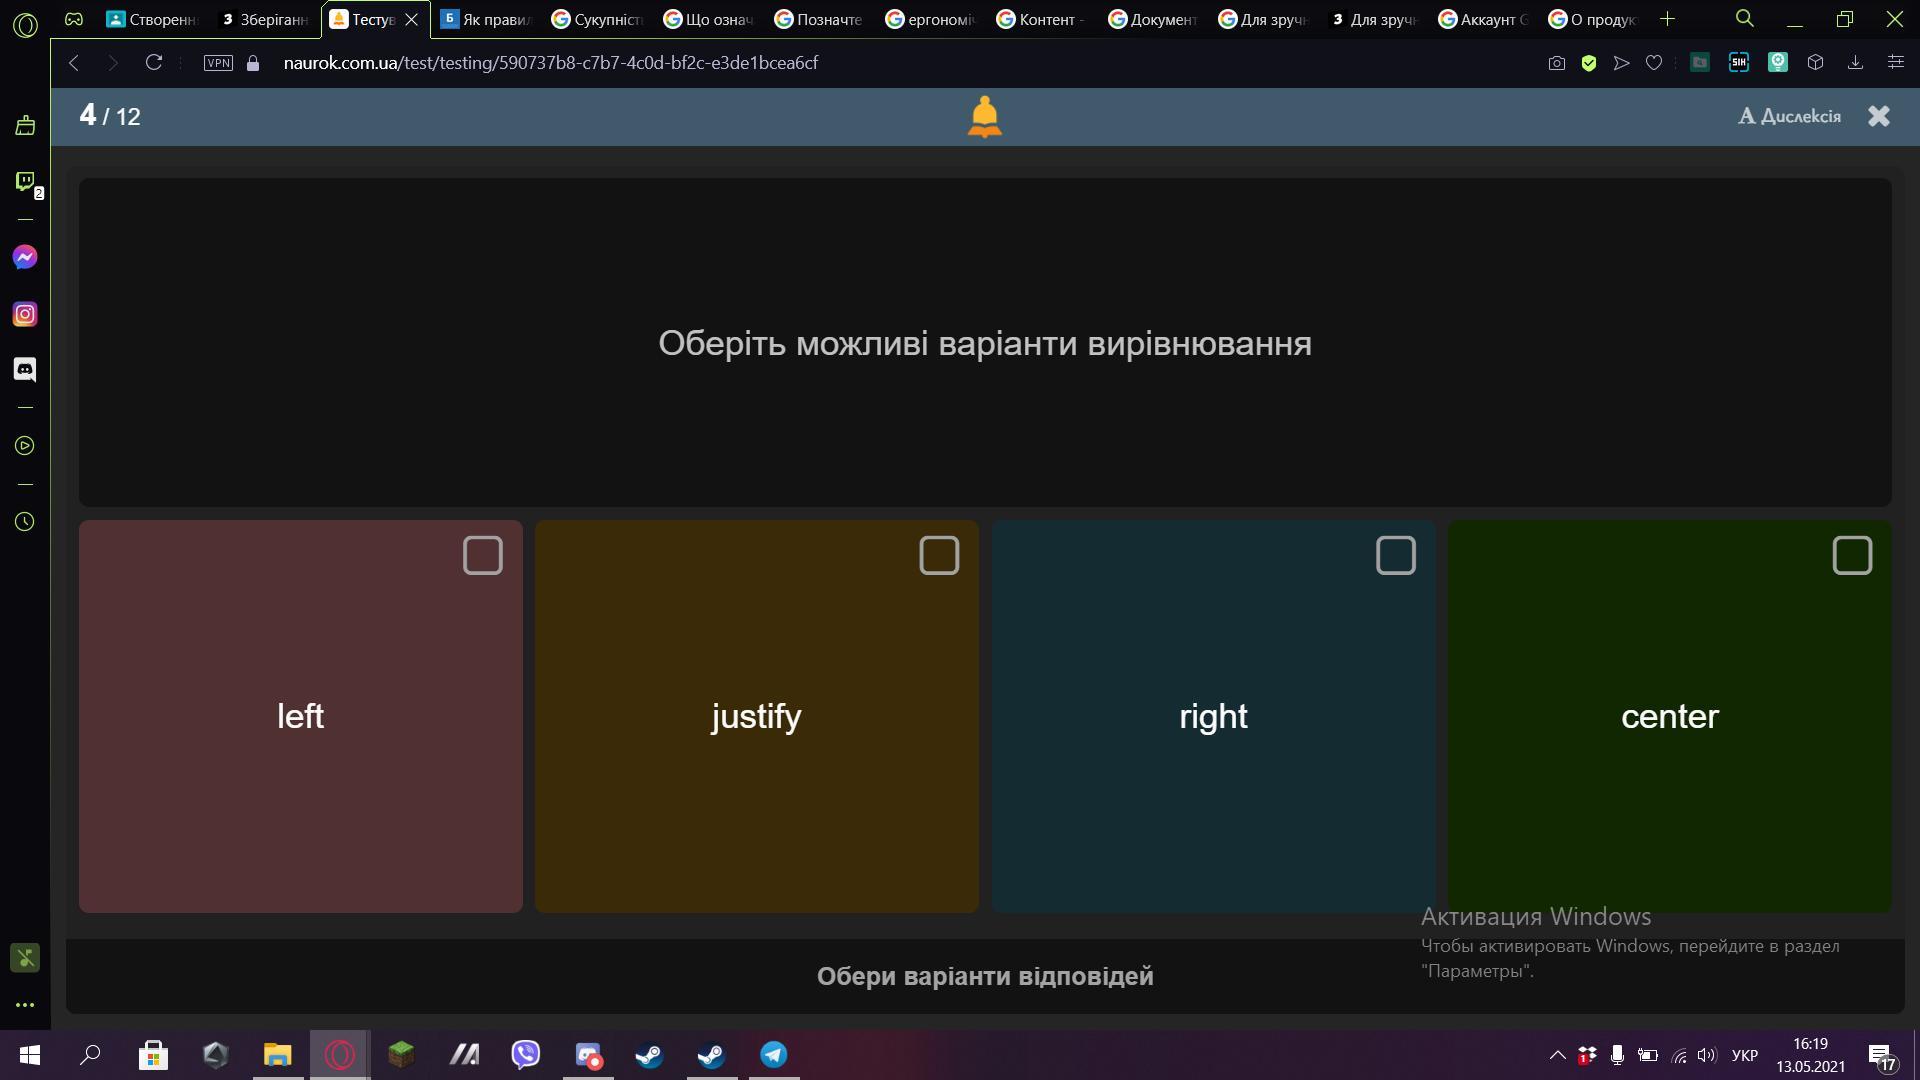Open Discord in the Opera sidebar
1920x1080 pixels.
pyautogui.click(x=25, y=370)
